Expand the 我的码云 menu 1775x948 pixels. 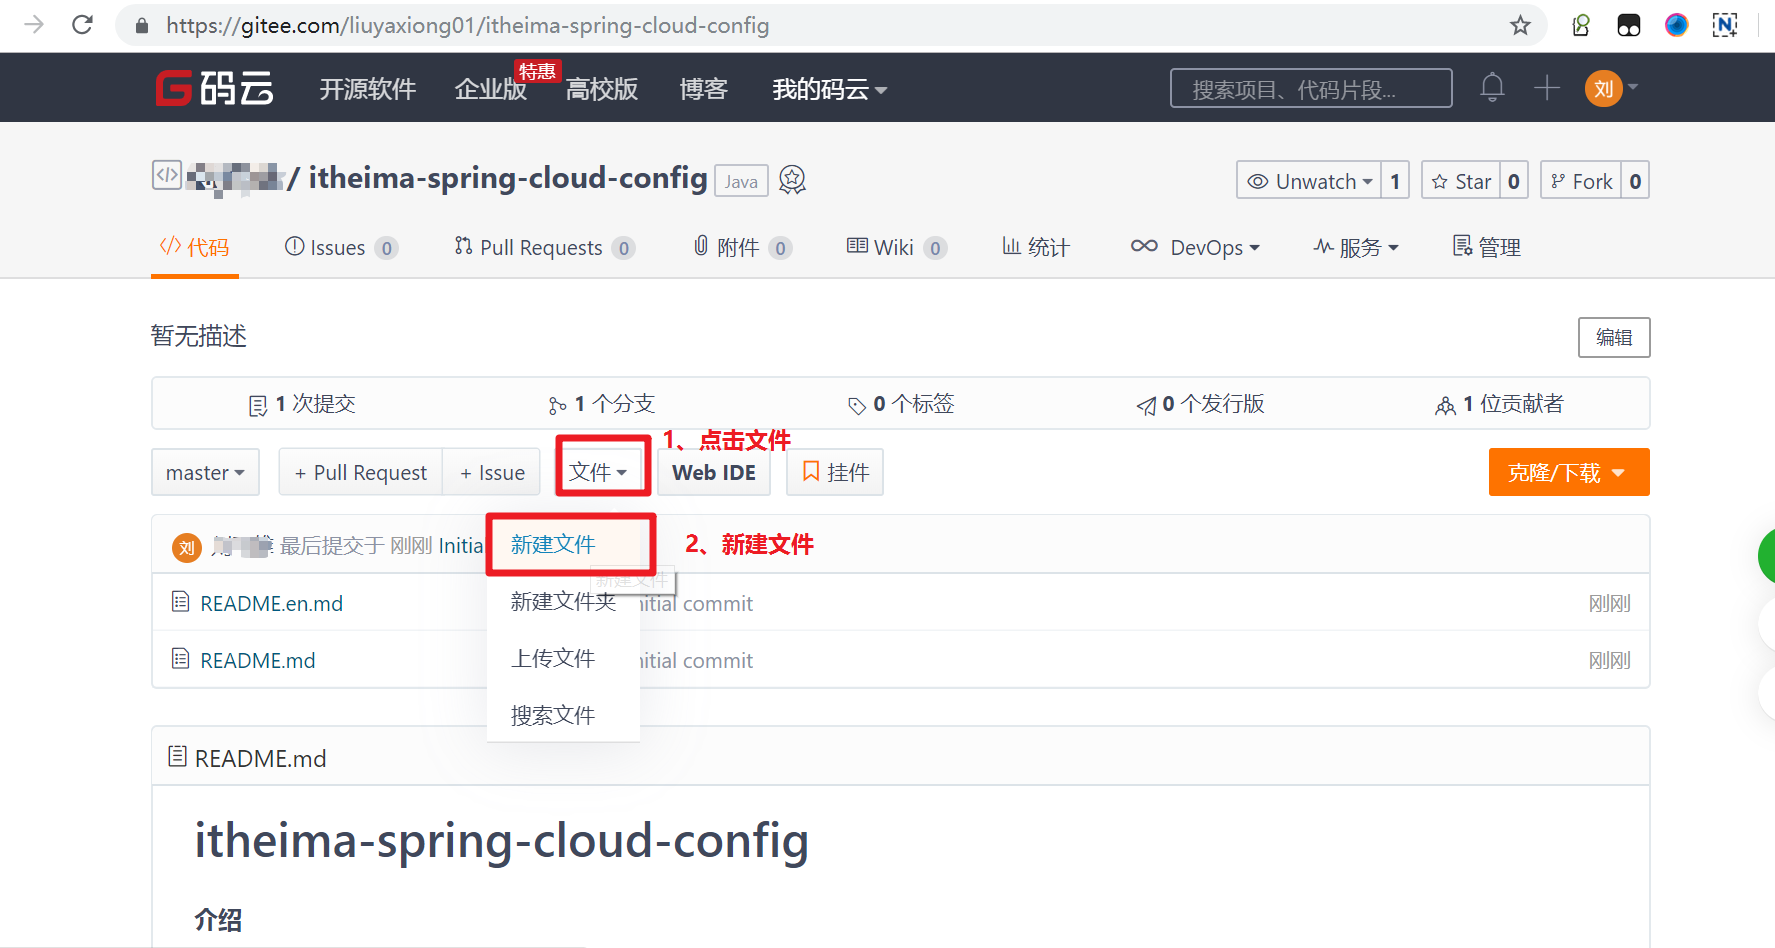829,90
